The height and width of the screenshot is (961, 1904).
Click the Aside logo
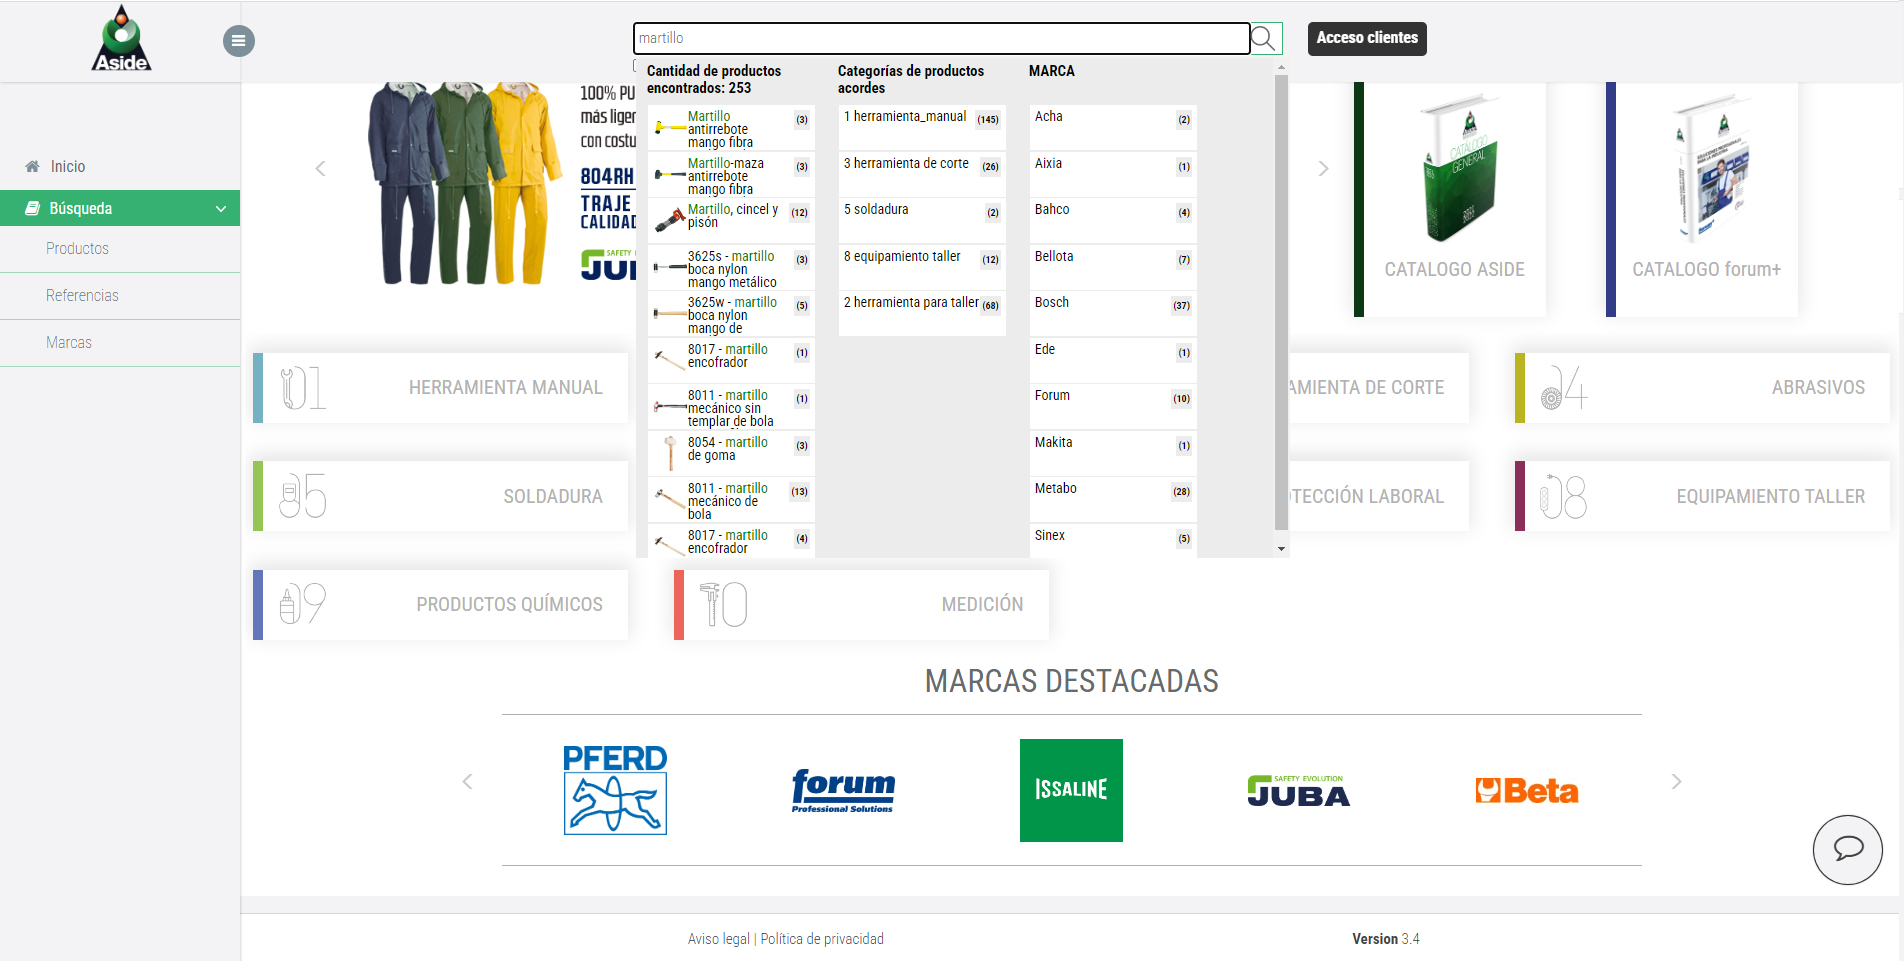[121, 40]
